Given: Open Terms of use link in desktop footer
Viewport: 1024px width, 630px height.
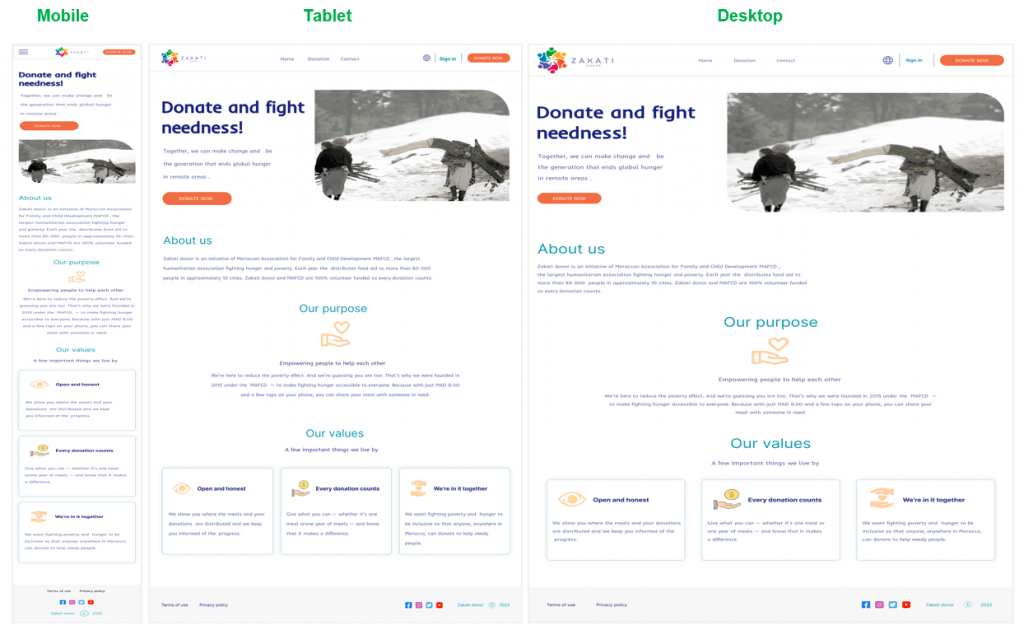Looking at the screenshot, I should [561, 605].
